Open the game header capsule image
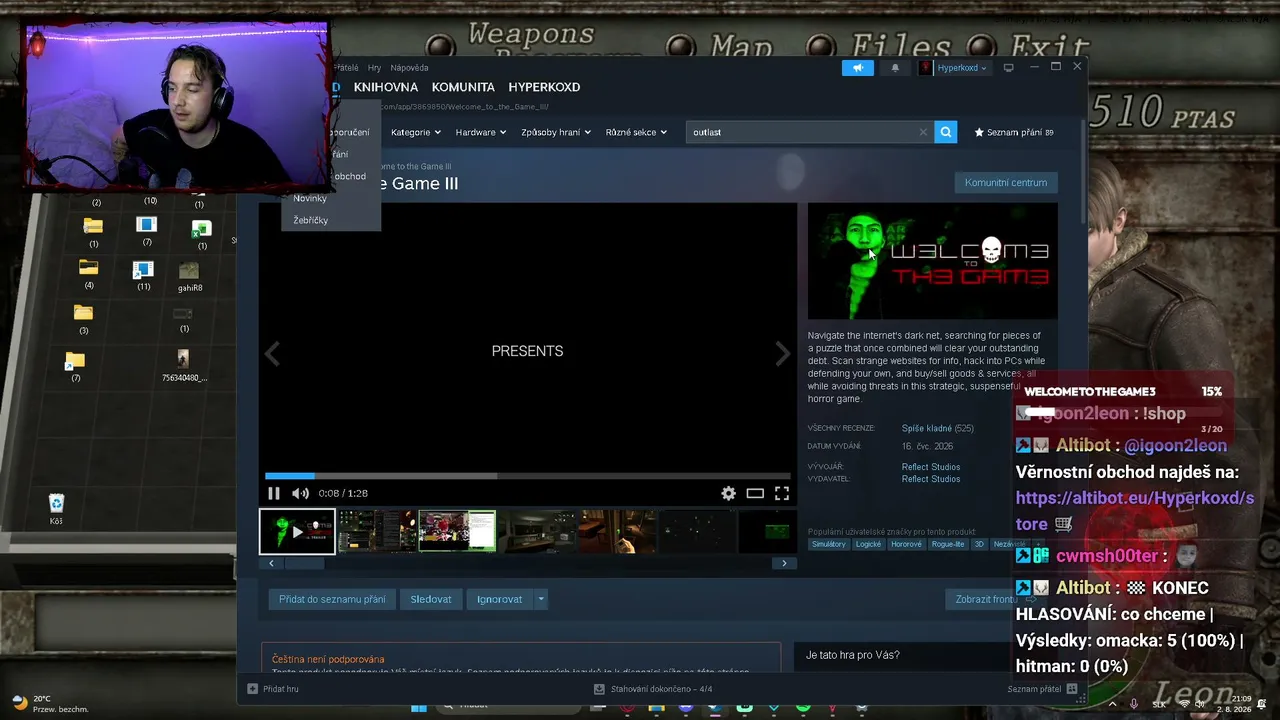 point(932,261)
